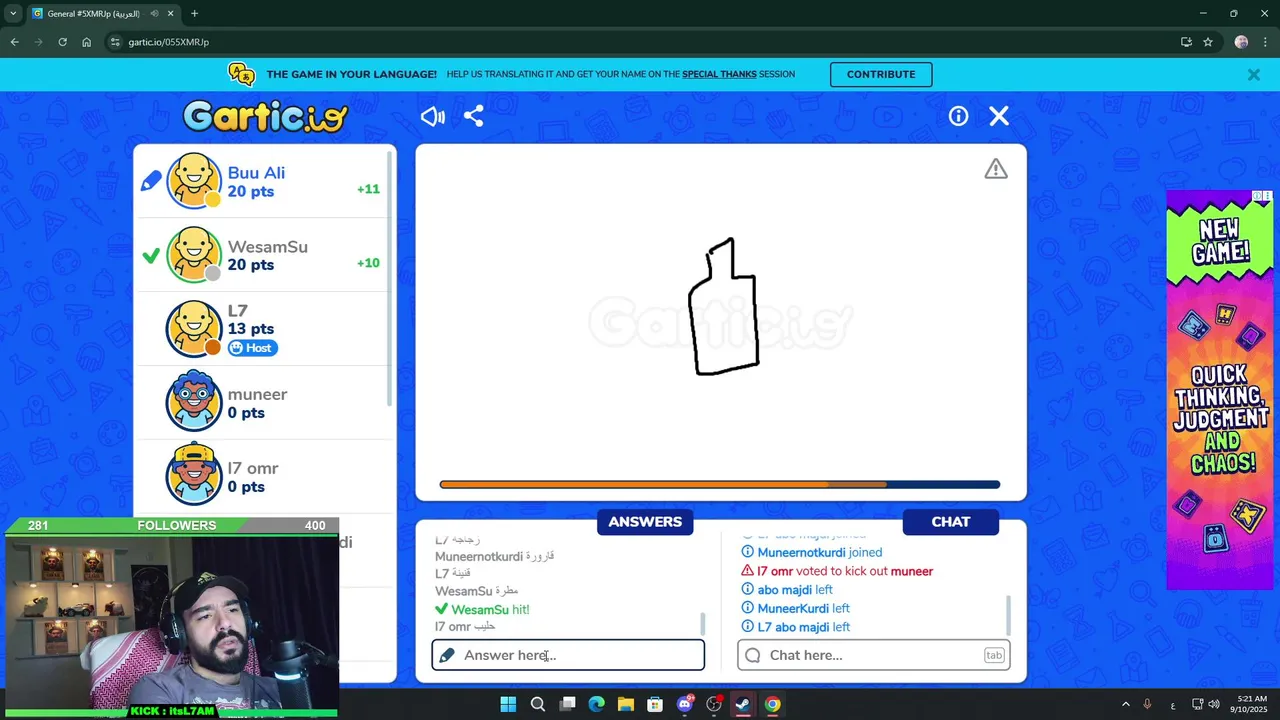This screenshot has height=720, width=1280.
Task: Click the Gartic.io logo
Action: pos(265,117)
